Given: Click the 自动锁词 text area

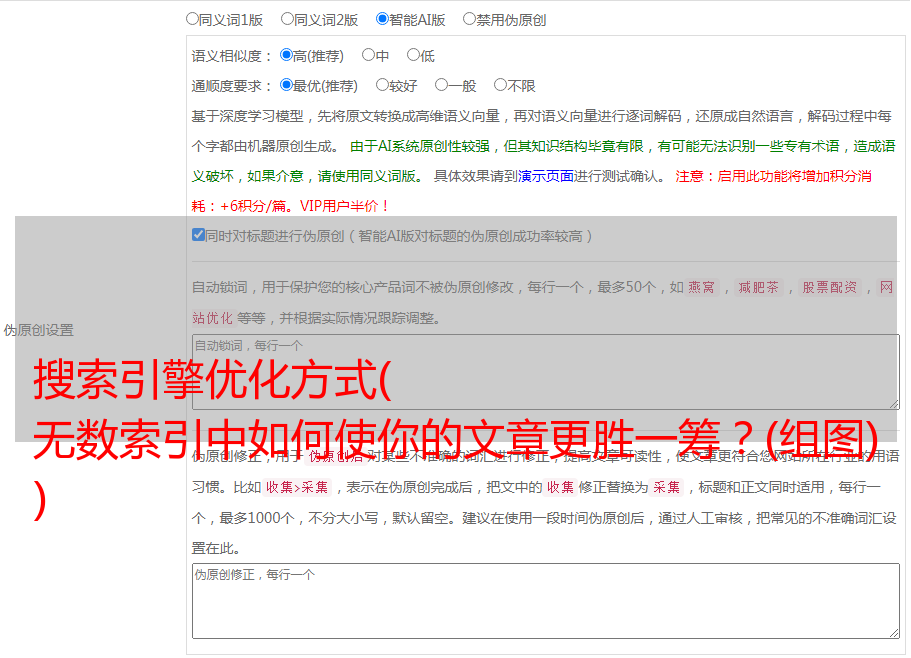Looking at the screenshot, I should pyautogui.click(x=546, y=372).
